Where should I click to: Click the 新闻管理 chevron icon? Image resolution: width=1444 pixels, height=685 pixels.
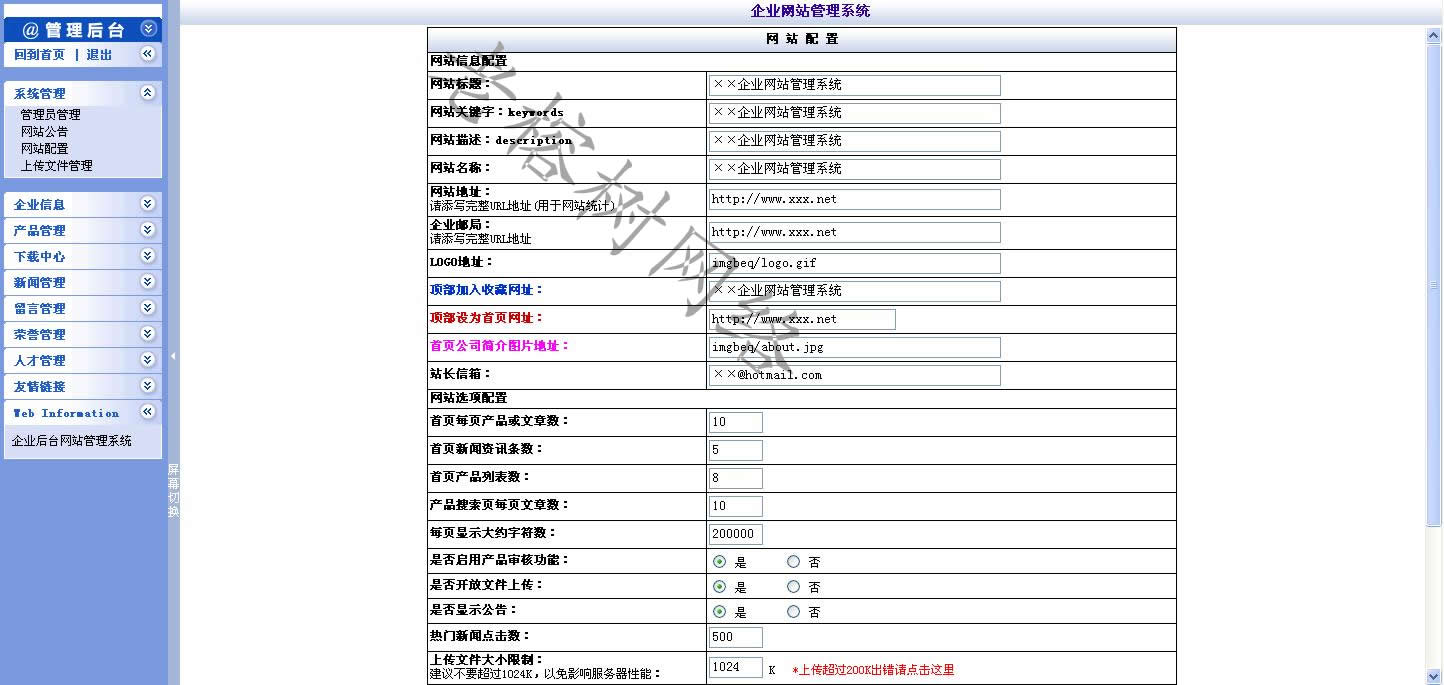pos(147,282)
